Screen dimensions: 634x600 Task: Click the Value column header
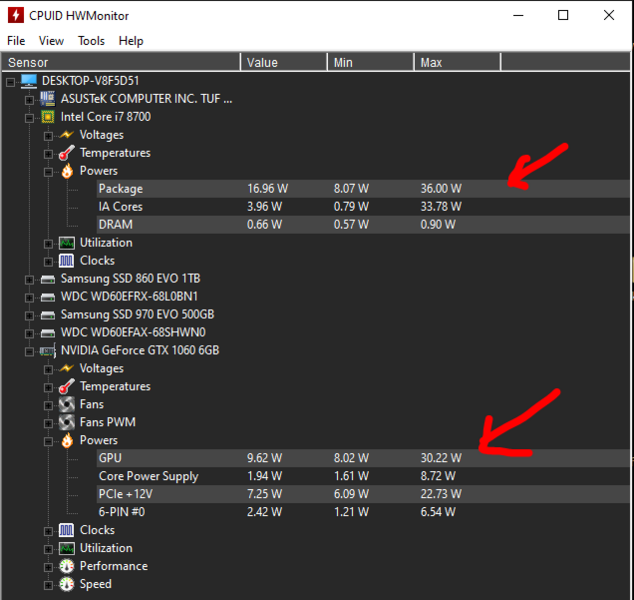[x=284, y=63]
